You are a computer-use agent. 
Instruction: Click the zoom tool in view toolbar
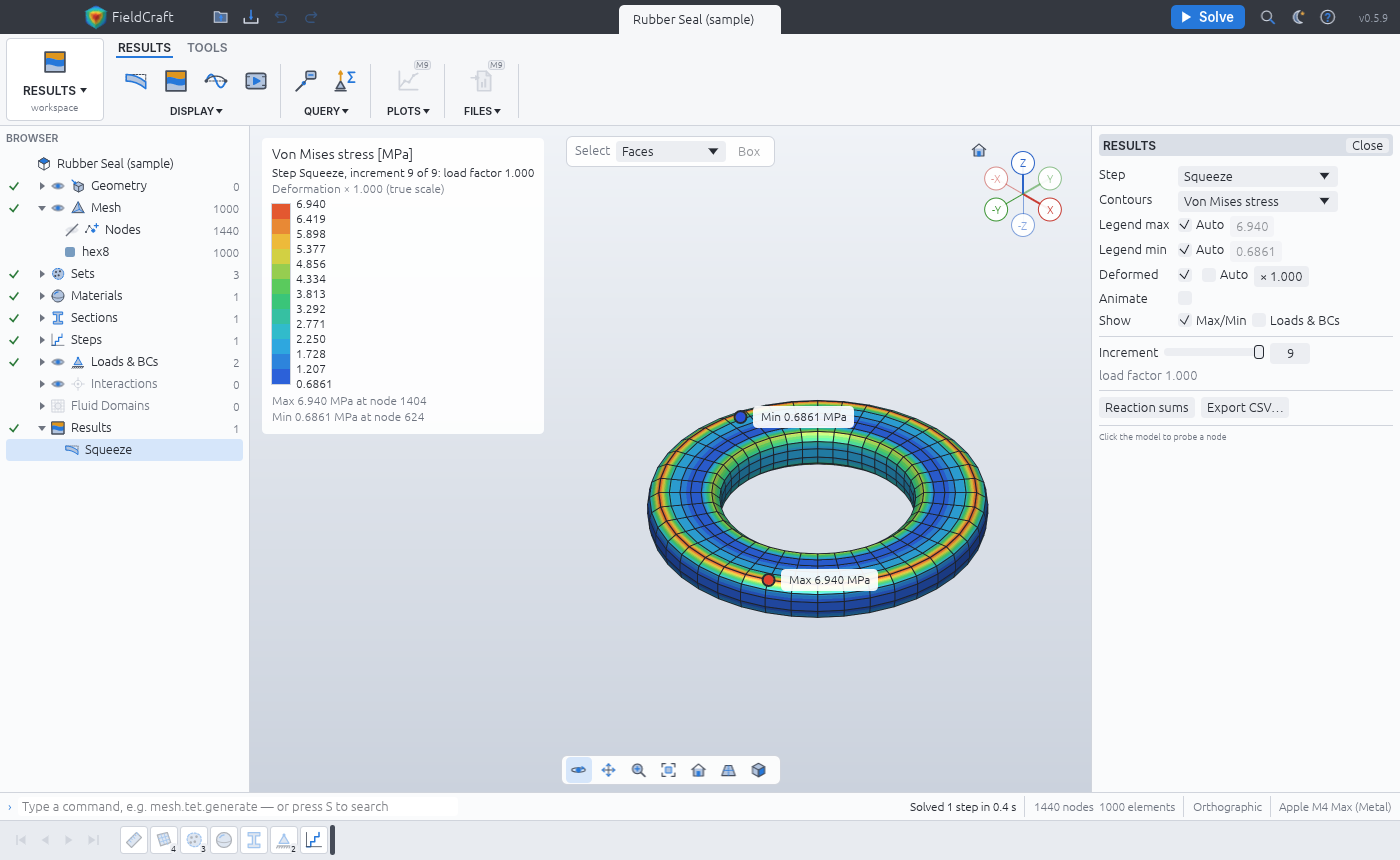638,770
